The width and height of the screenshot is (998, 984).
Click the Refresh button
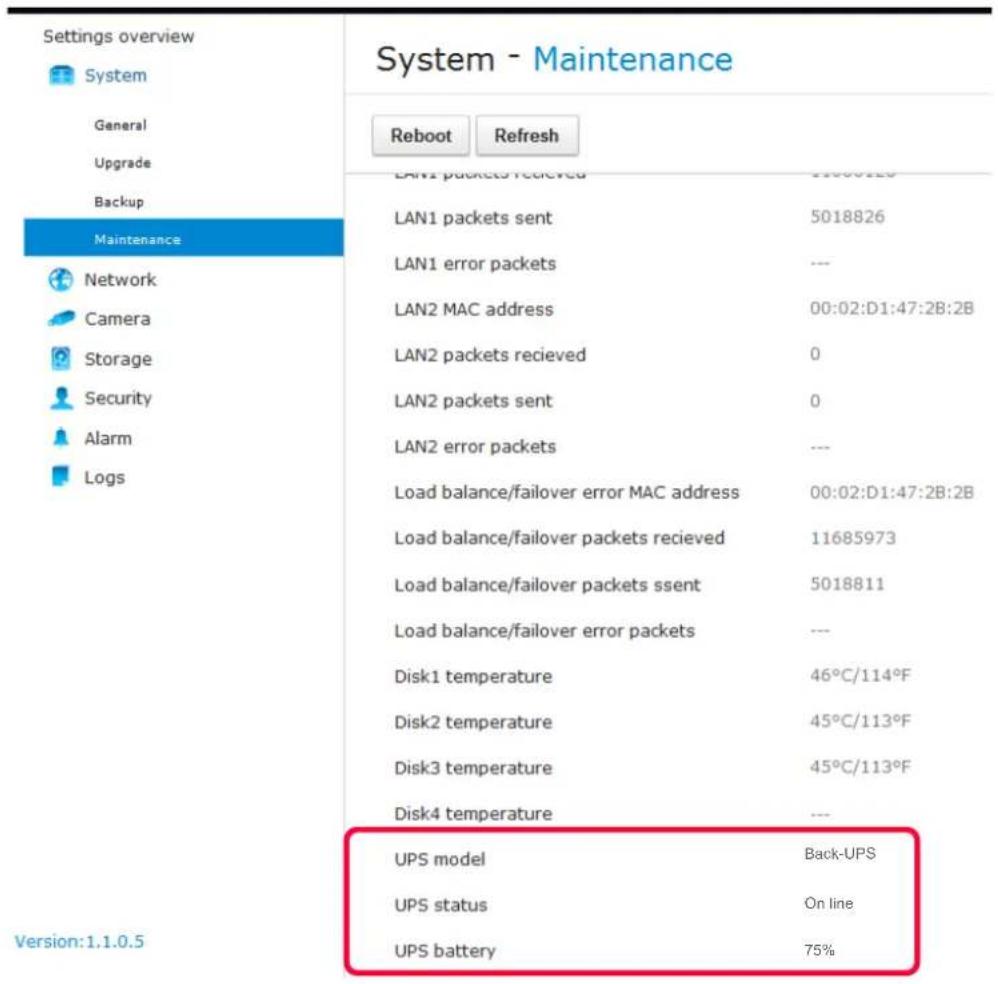click(x=527, y=136)
